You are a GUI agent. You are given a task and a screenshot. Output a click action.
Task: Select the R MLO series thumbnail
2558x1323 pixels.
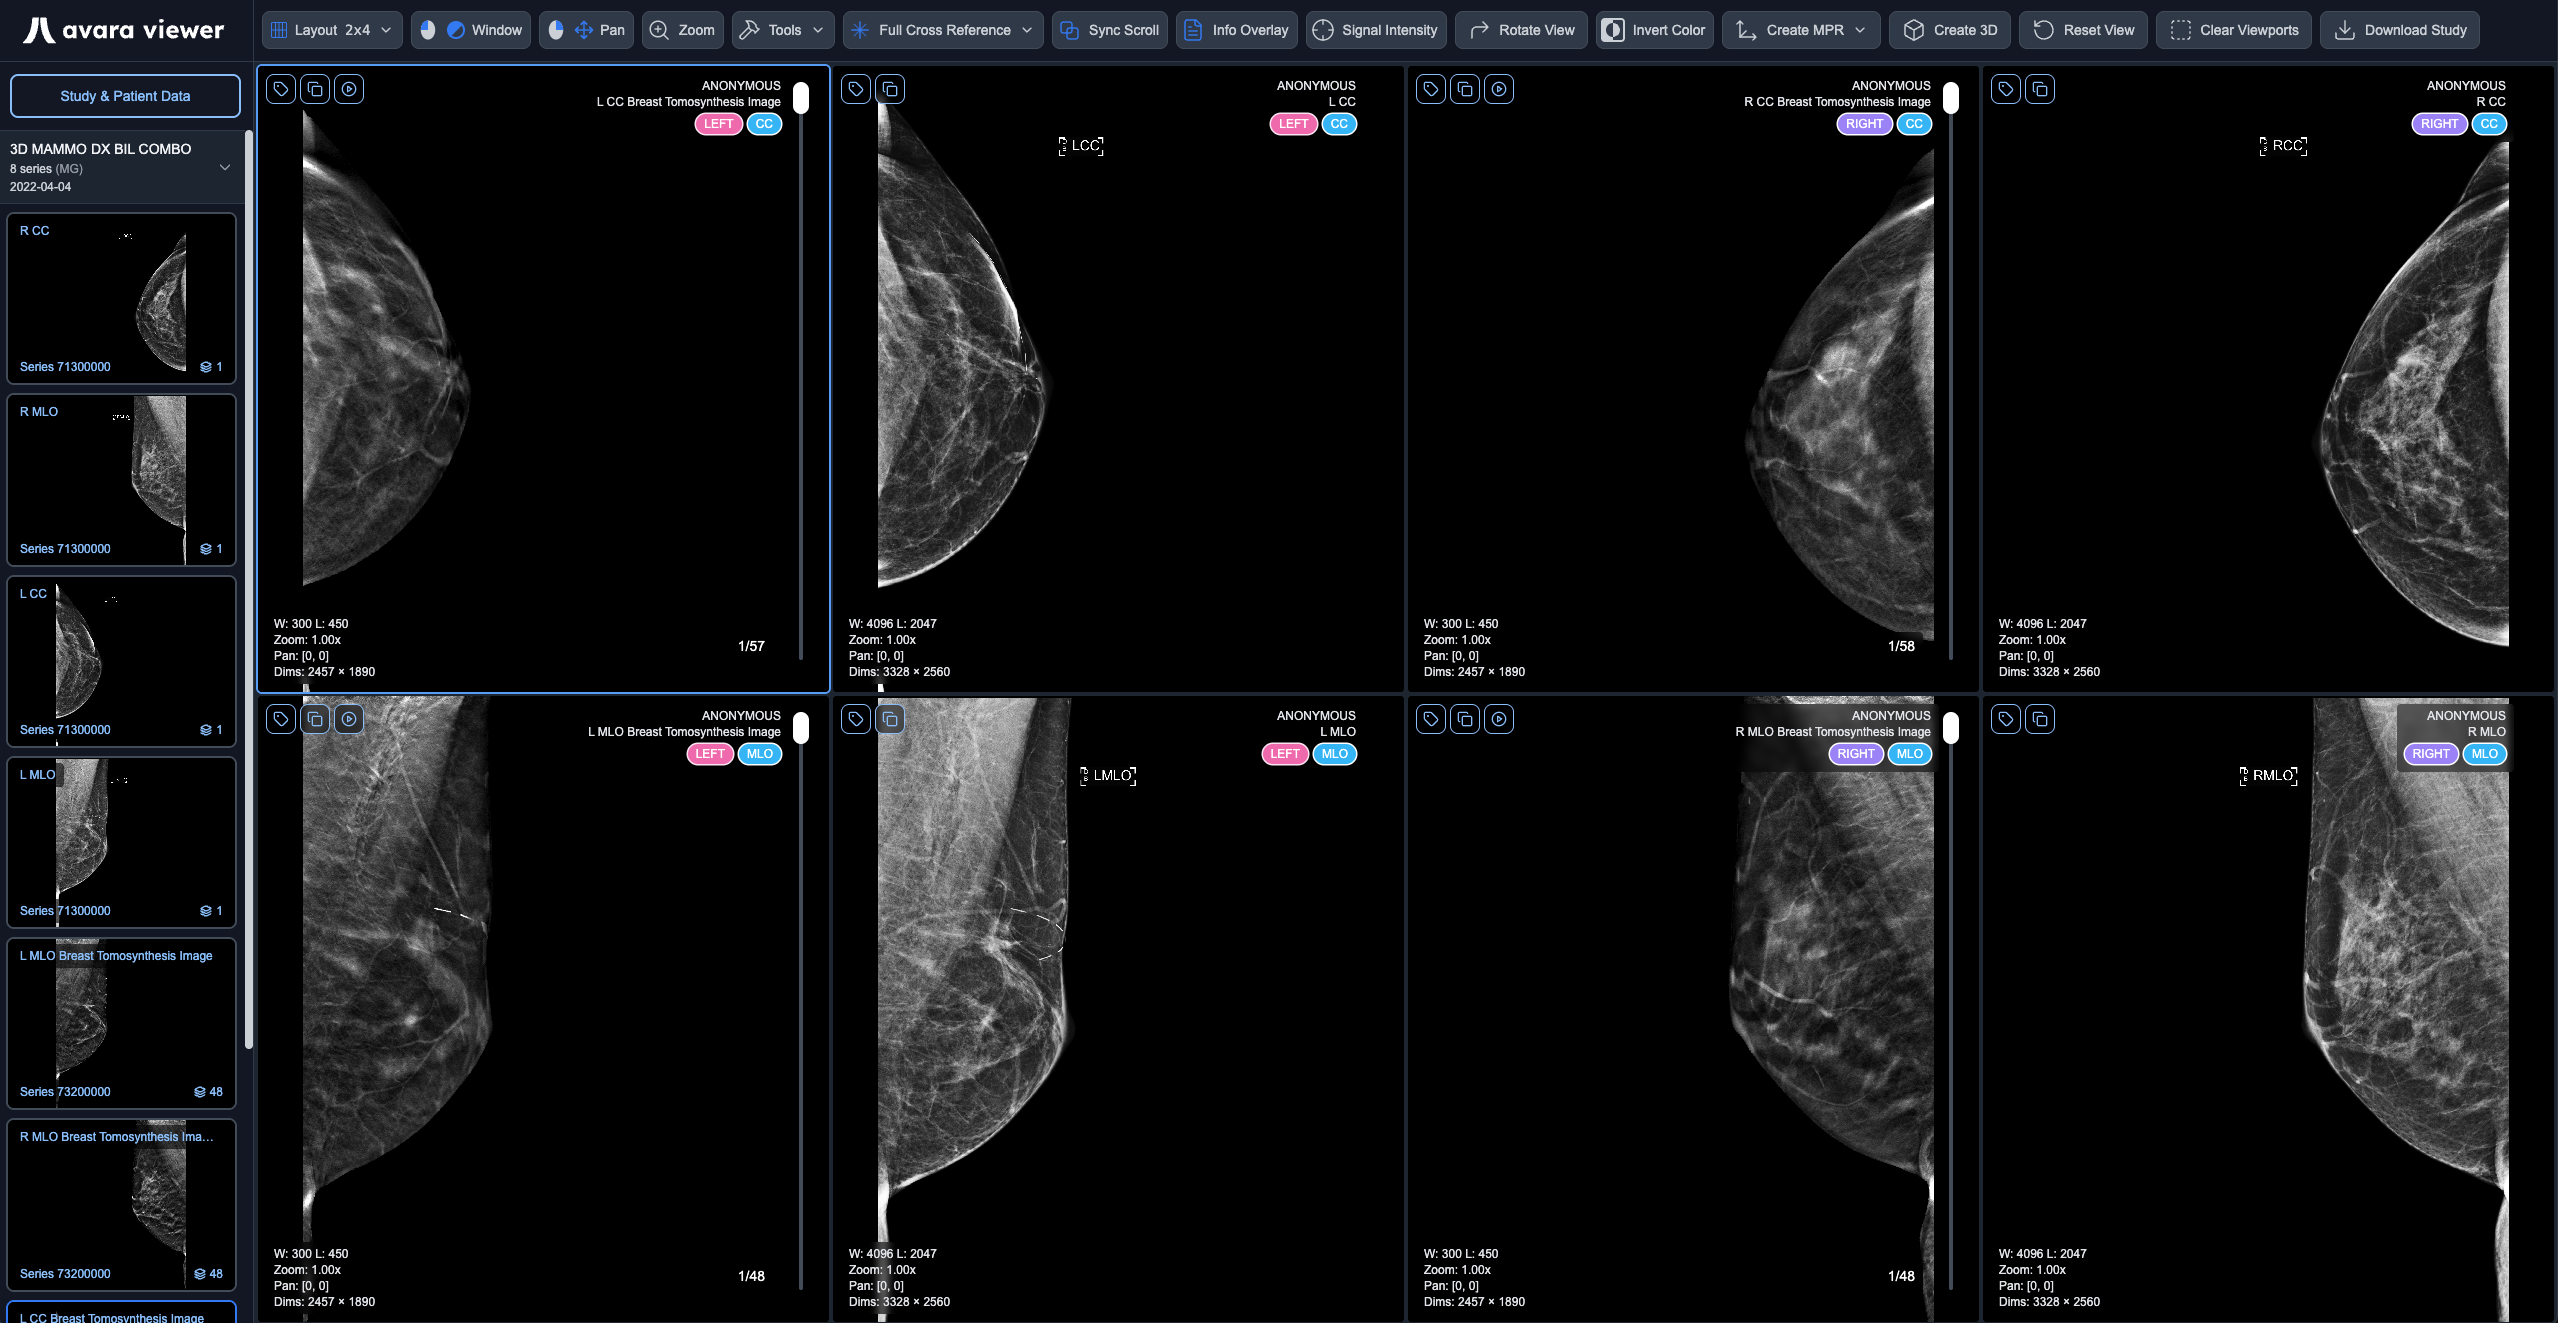[121, 480]
